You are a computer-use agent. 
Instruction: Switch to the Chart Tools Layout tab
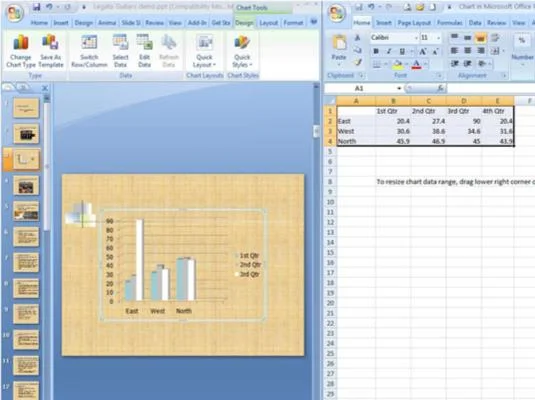pyautogui.click(x=269, y=23)
